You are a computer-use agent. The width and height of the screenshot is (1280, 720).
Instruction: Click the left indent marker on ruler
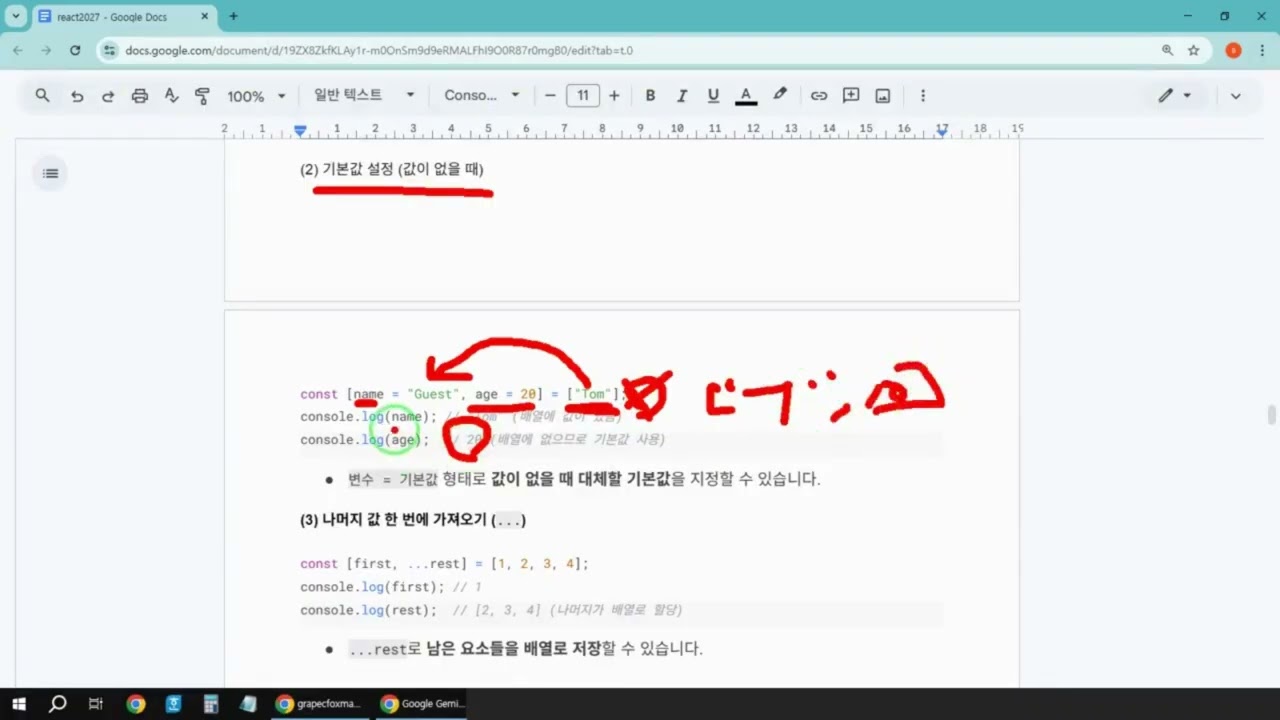(x=300, y=131)
